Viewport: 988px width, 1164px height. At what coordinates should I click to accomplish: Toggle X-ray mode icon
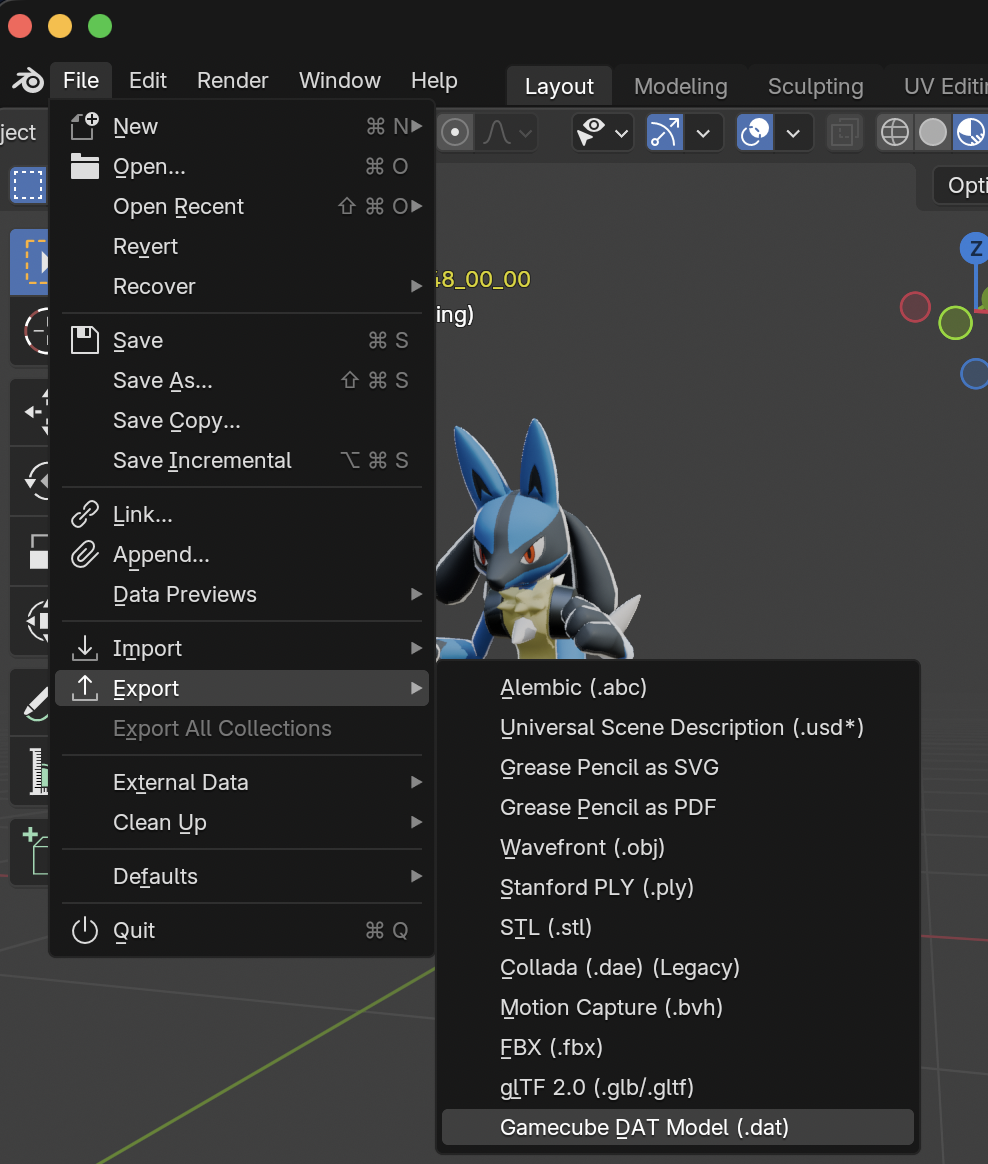point(845,134)
